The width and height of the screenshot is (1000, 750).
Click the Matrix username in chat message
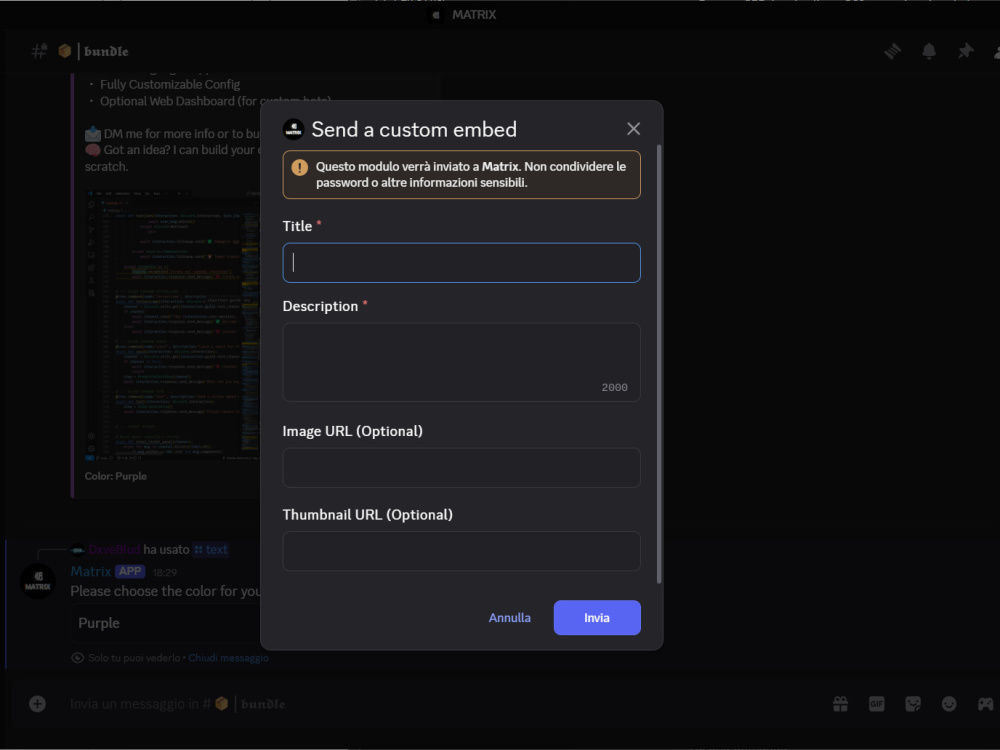pyautogui.click(x=91, y=571)
